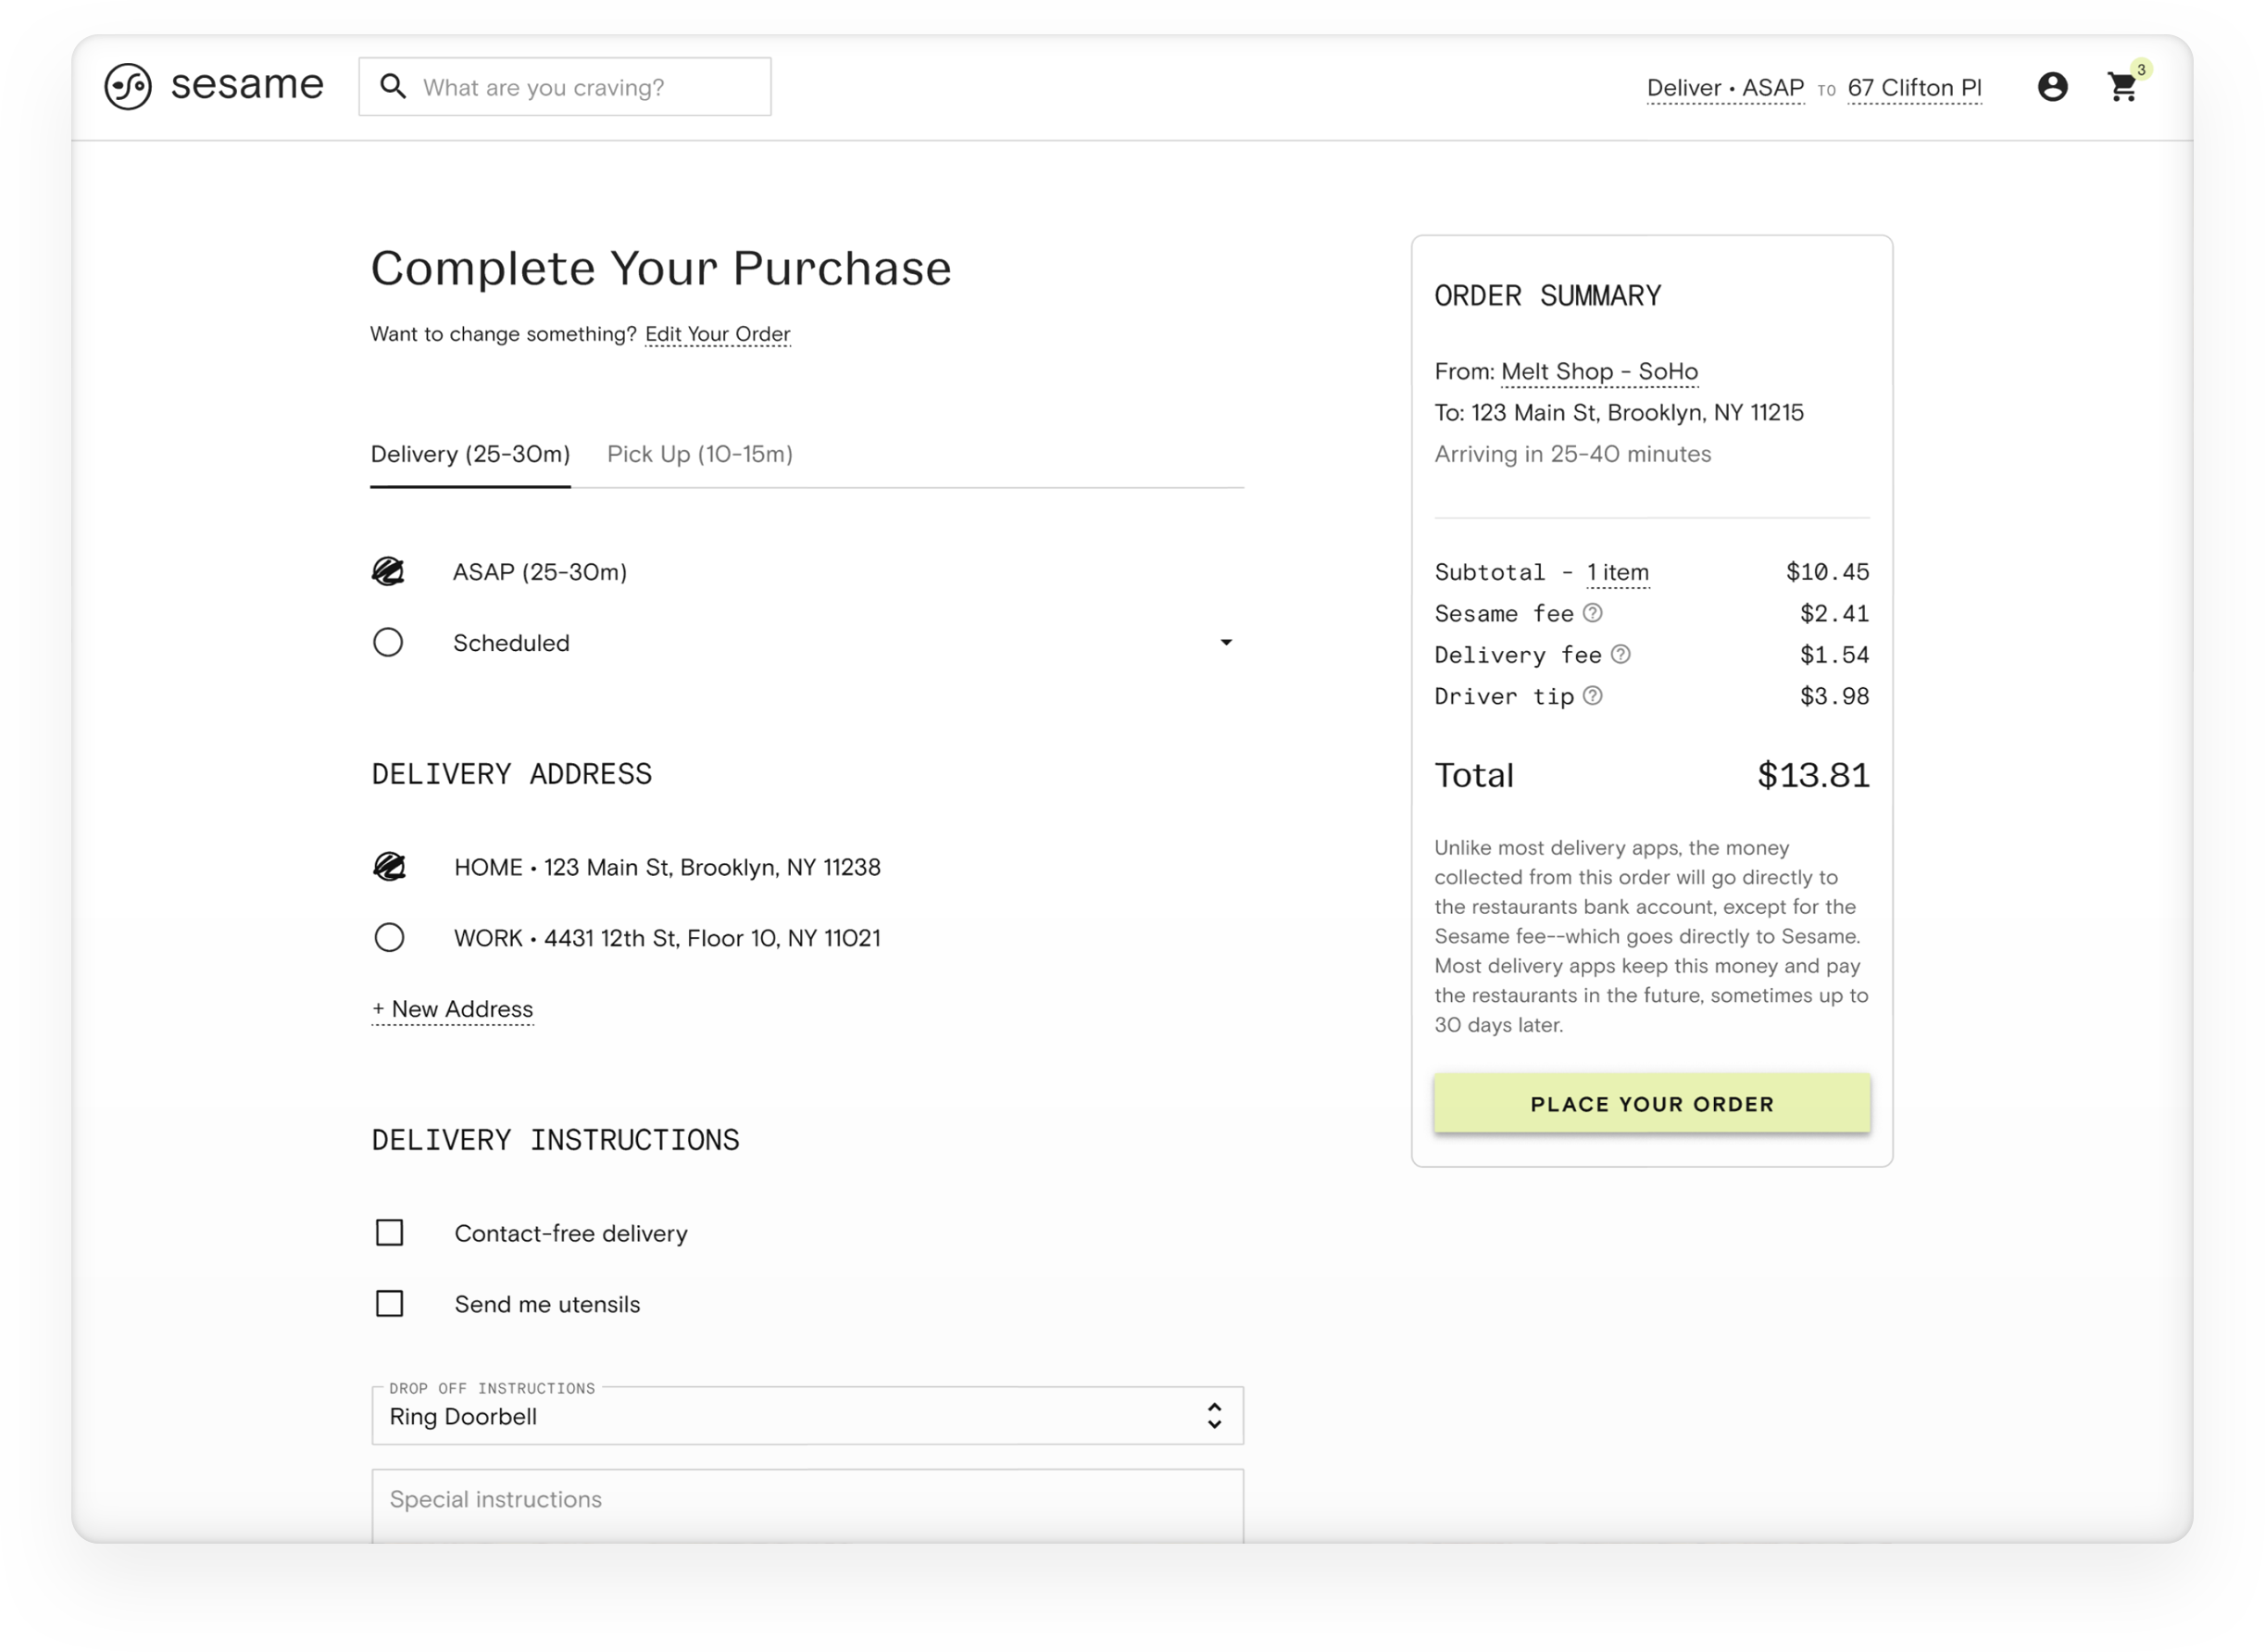Viewport: 2265px width, 1652px height.
Task: Open the user account profile icon
Action: pyautogui.click(x=2052, y=87)
